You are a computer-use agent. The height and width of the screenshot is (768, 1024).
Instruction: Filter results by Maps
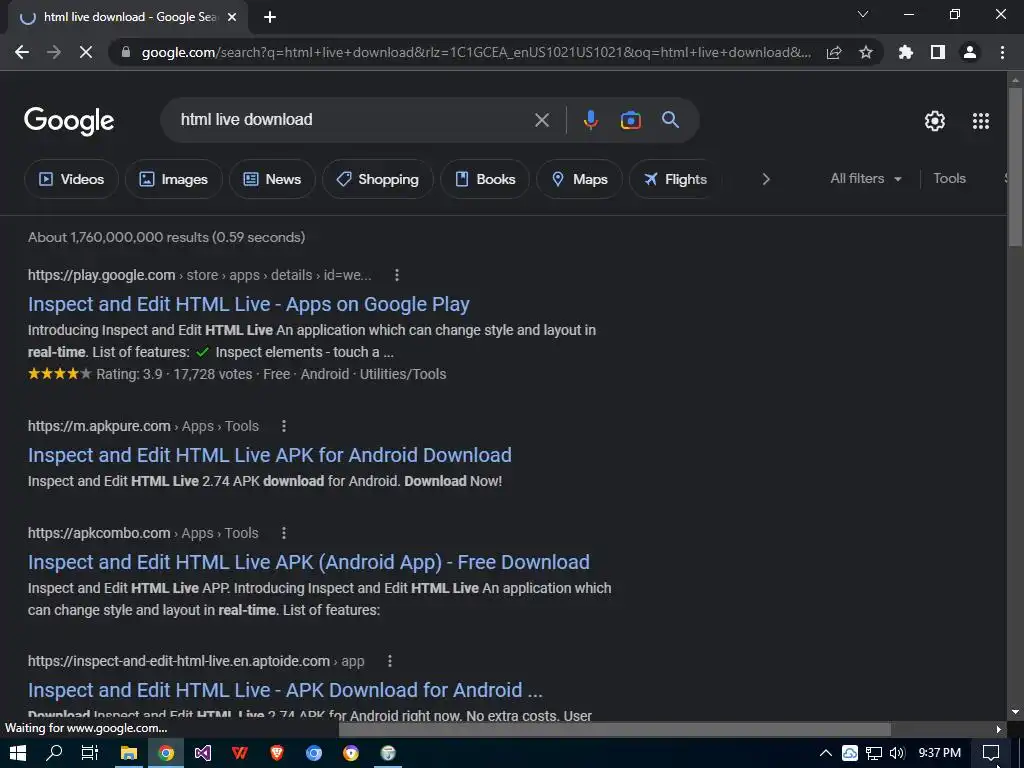579,179
